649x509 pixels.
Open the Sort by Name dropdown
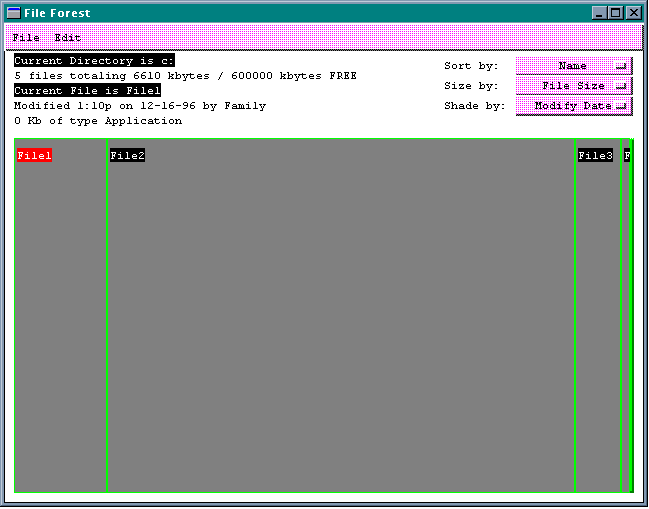point(574,66)
